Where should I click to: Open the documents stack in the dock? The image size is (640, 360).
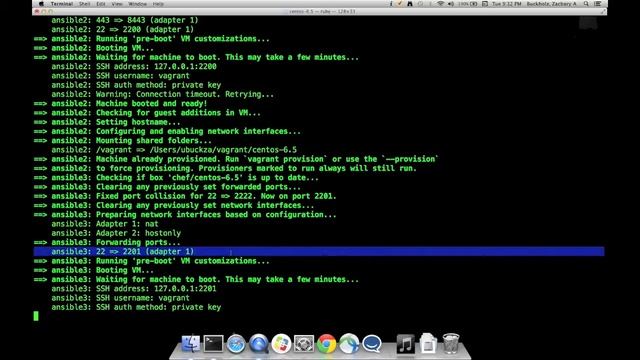coord(428,343)
